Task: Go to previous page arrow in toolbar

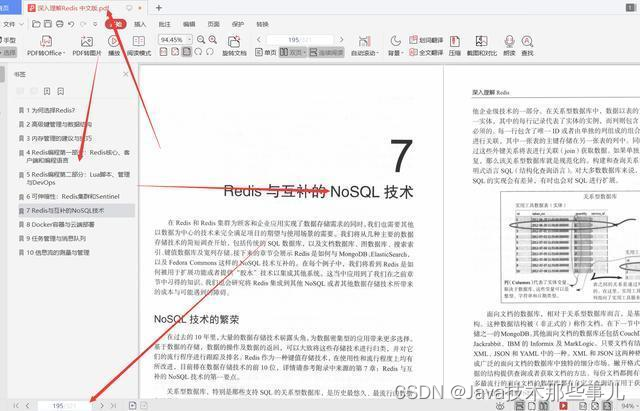Action: click(x=259, y=40)
